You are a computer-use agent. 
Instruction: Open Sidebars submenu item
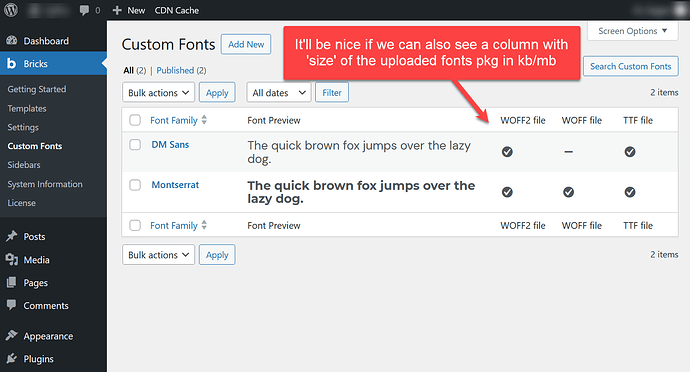[x=24, y=165]
